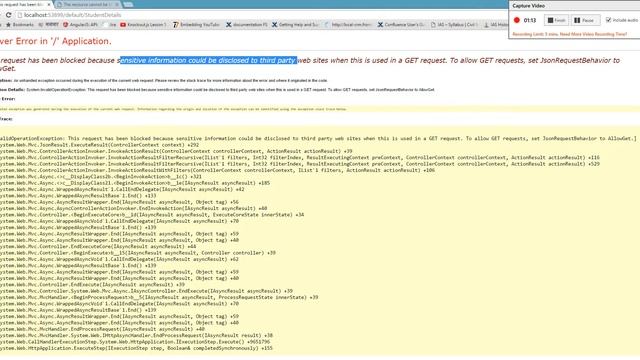Open the documentation FS bookmark
This screenshot has width=640, height=360.
pyautogui.click(x=247, y=25)
